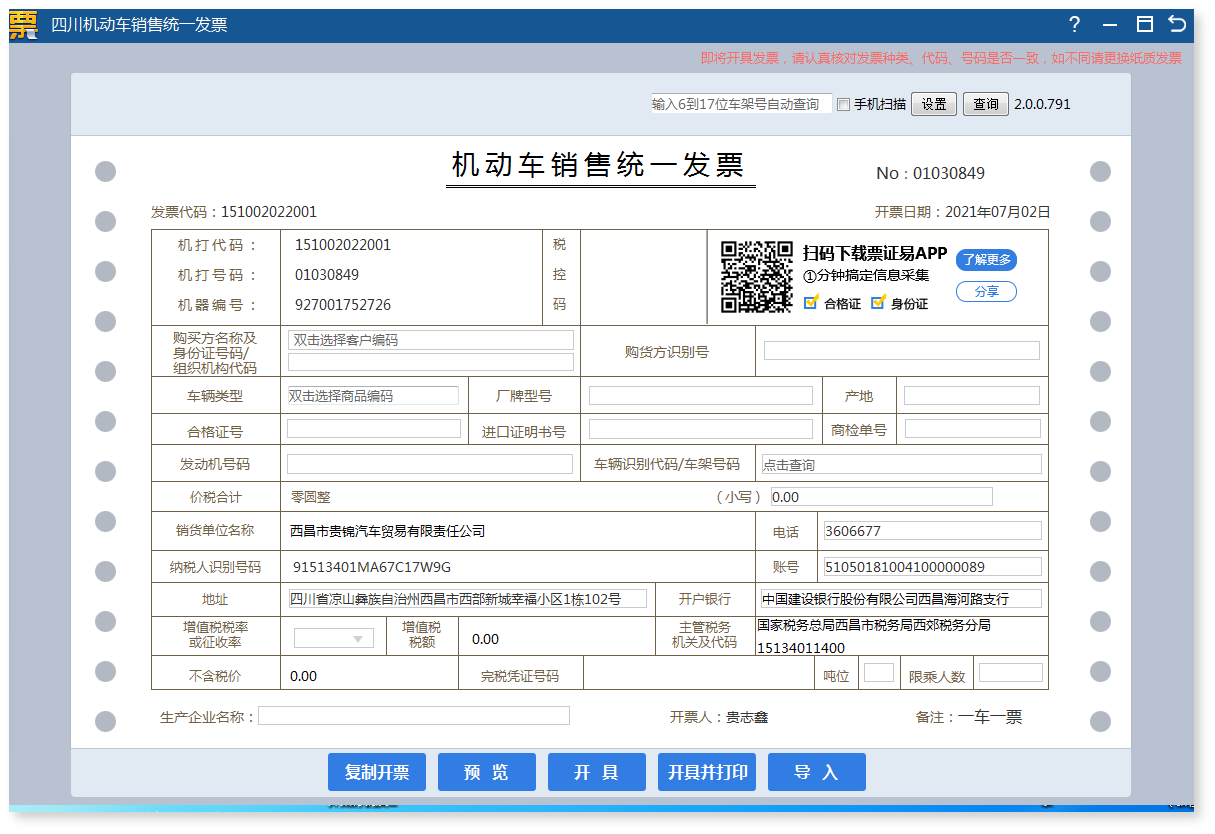Click the 机打号码 value 01030849
This screenshot has width=1215, height=834.
point(327,275)
